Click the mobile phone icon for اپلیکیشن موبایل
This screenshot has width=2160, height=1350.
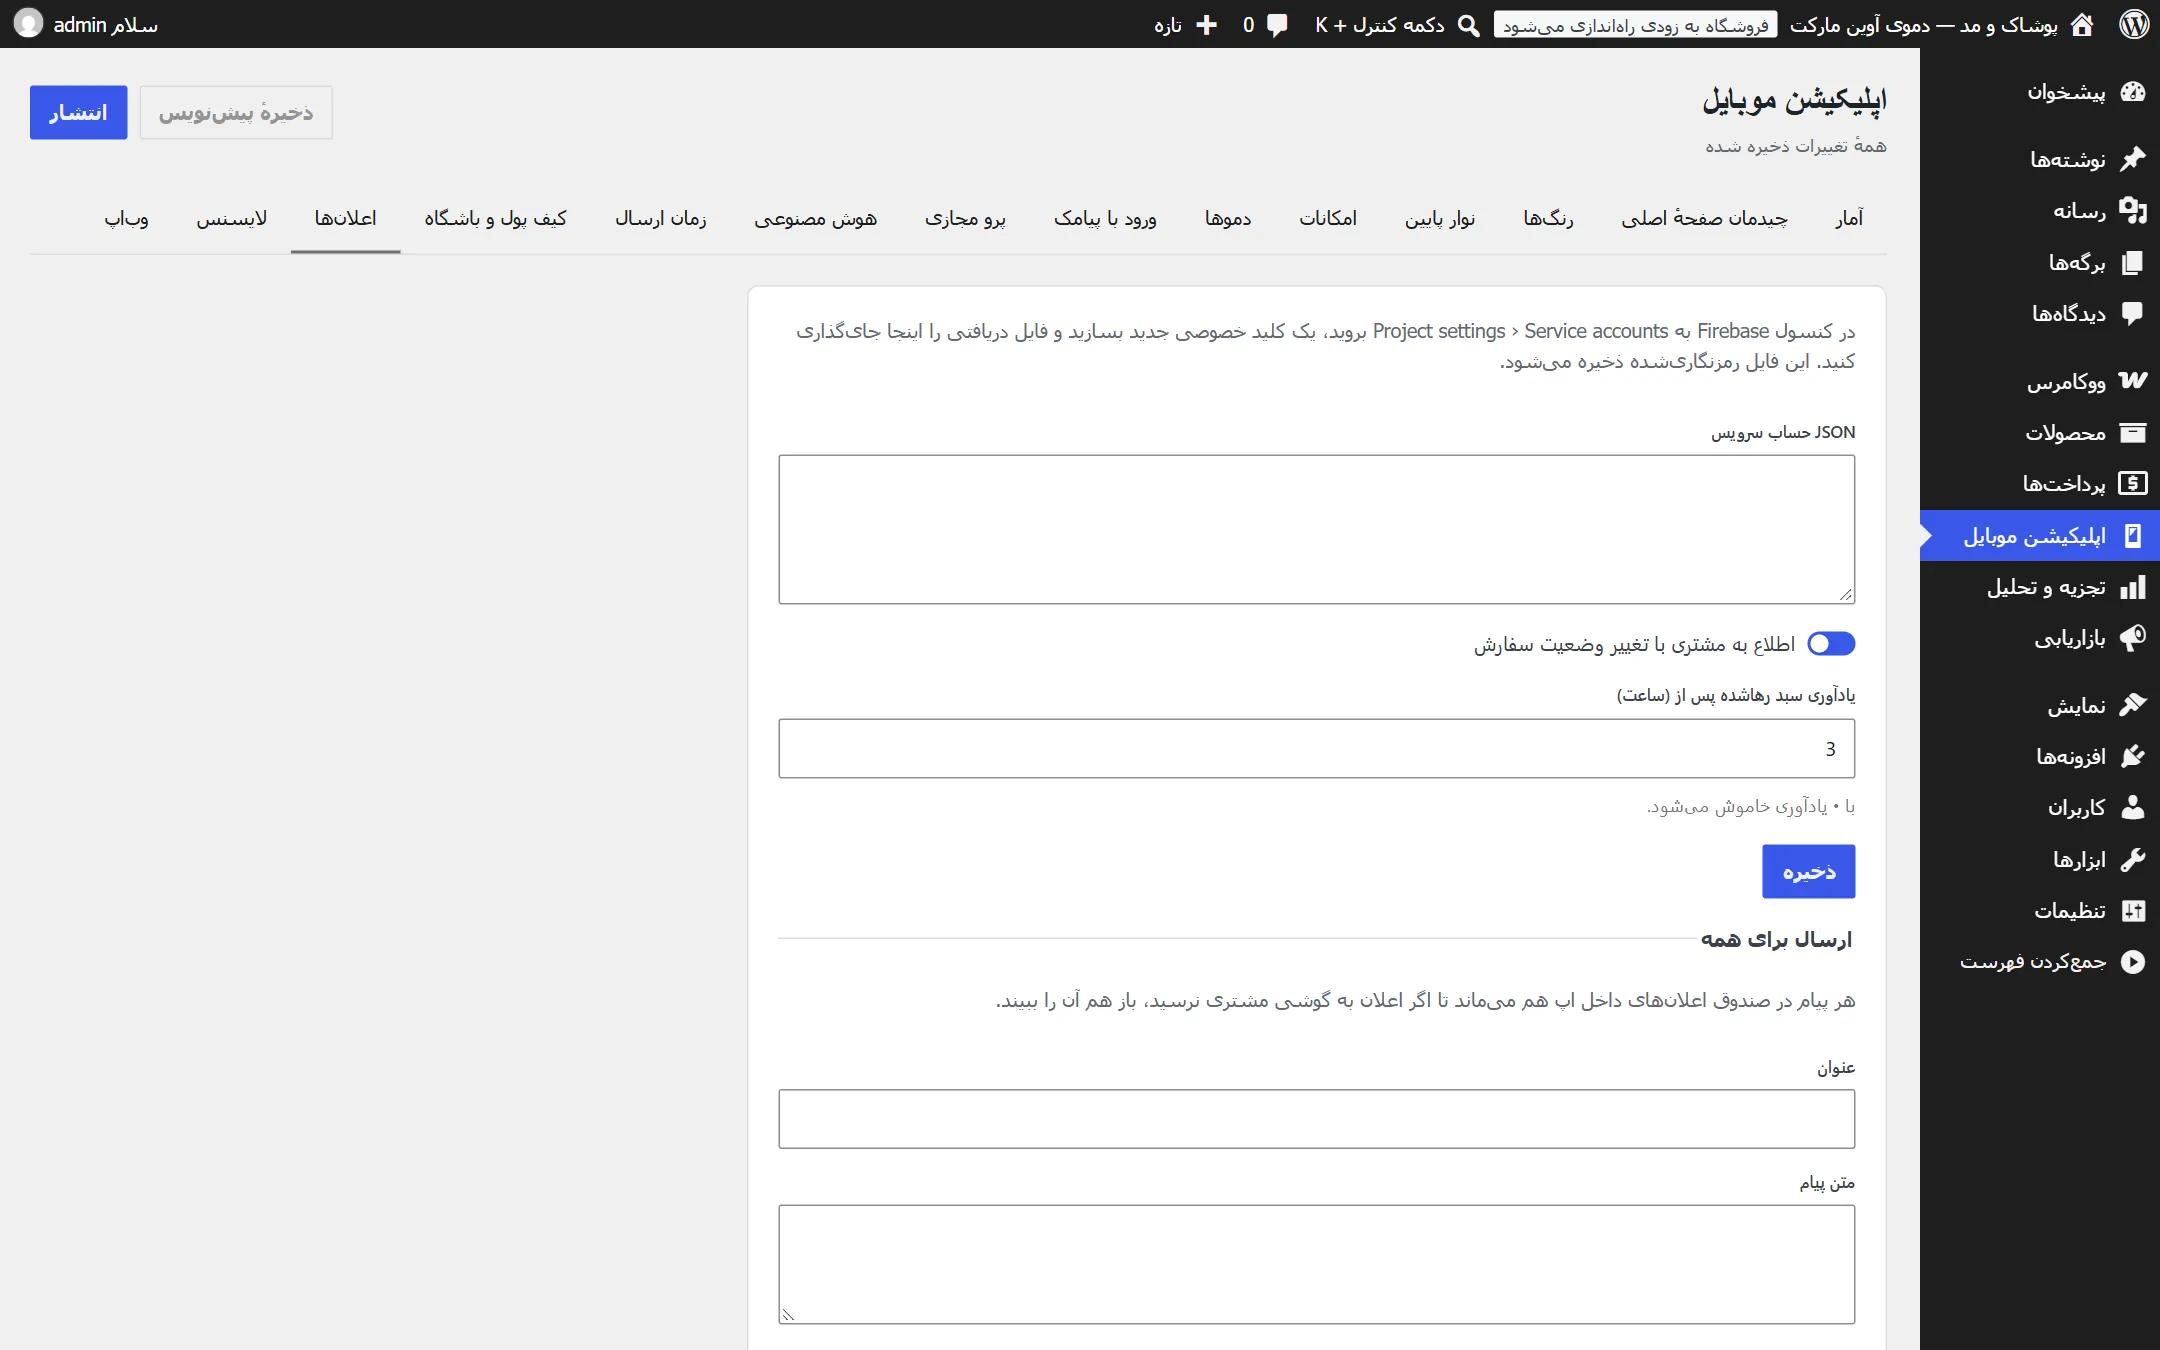click(x=2133, y=536)
